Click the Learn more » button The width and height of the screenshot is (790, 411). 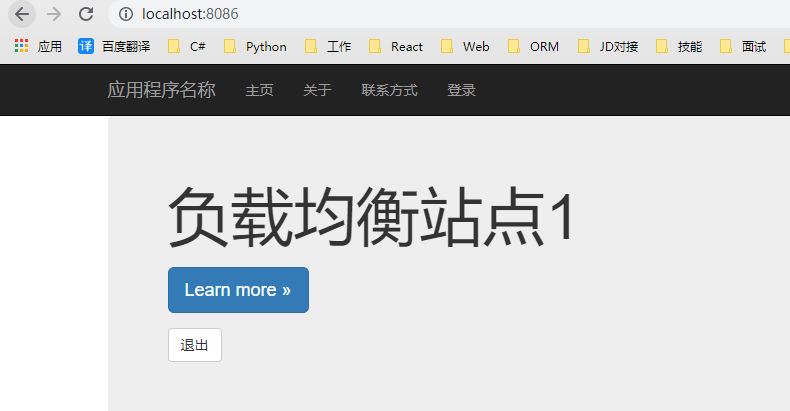click(x=238, y=290)
